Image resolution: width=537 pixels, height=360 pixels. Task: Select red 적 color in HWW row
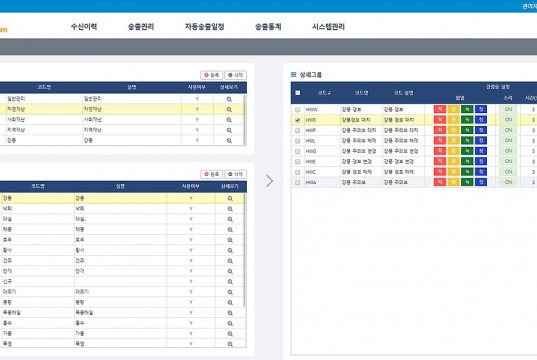(440, 109)
